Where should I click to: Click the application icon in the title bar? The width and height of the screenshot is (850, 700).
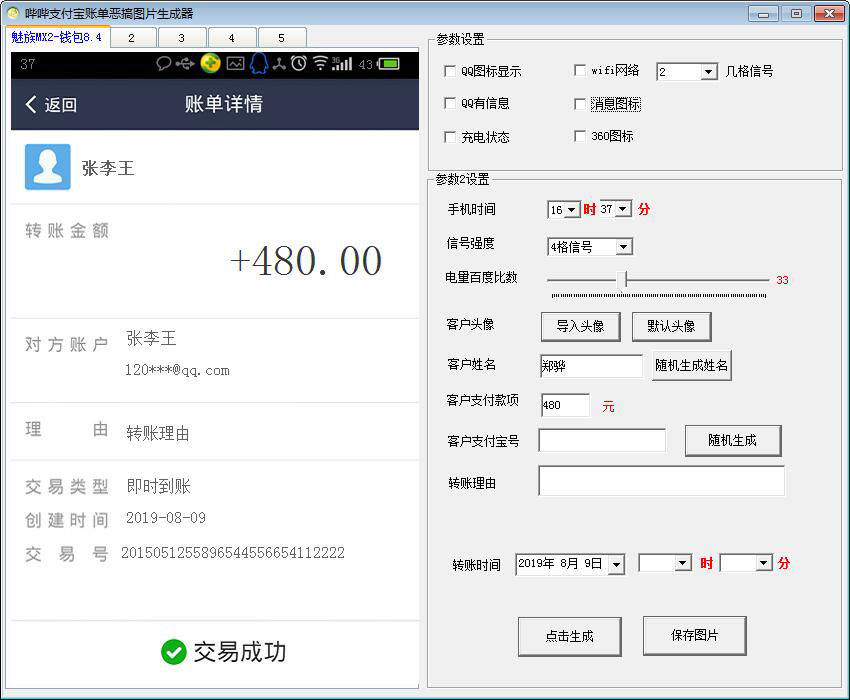12,13
